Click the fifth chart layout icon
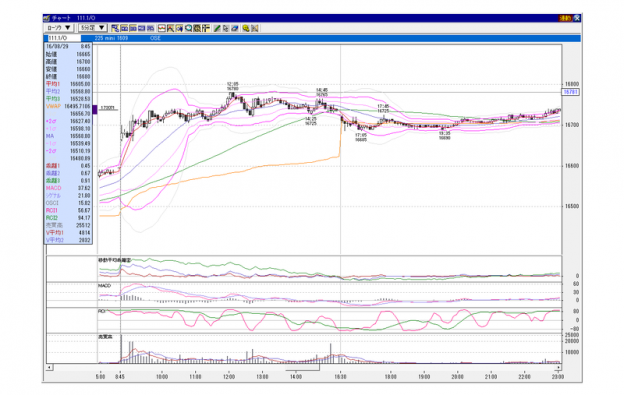The width and height of the screenshot is (624, 395). [x=150, y=28]
